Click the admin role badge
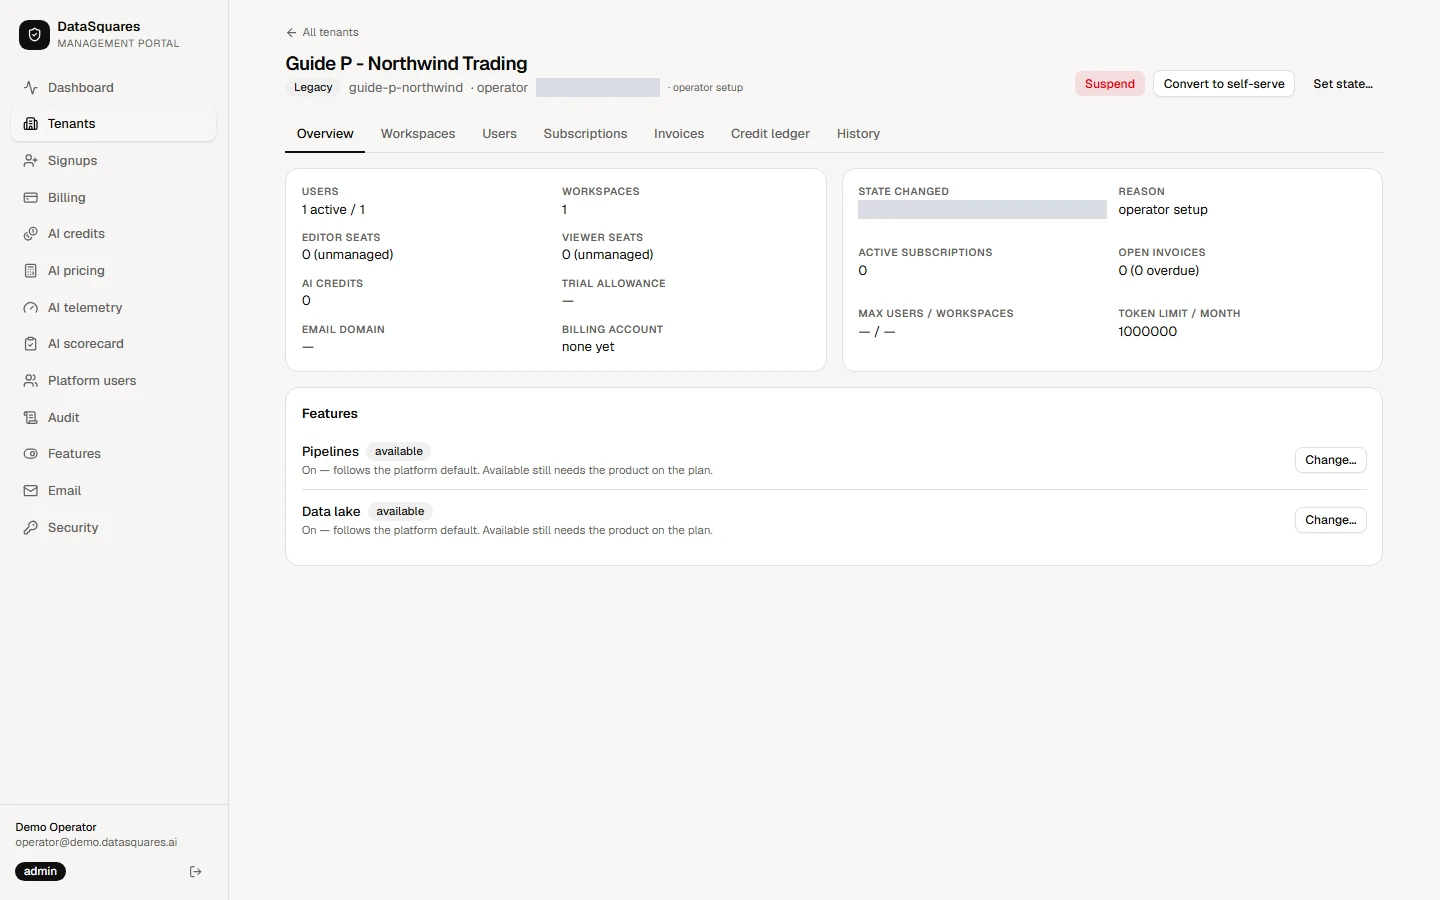The height and width of the screenshot is (900, 1440). (40, 872)
